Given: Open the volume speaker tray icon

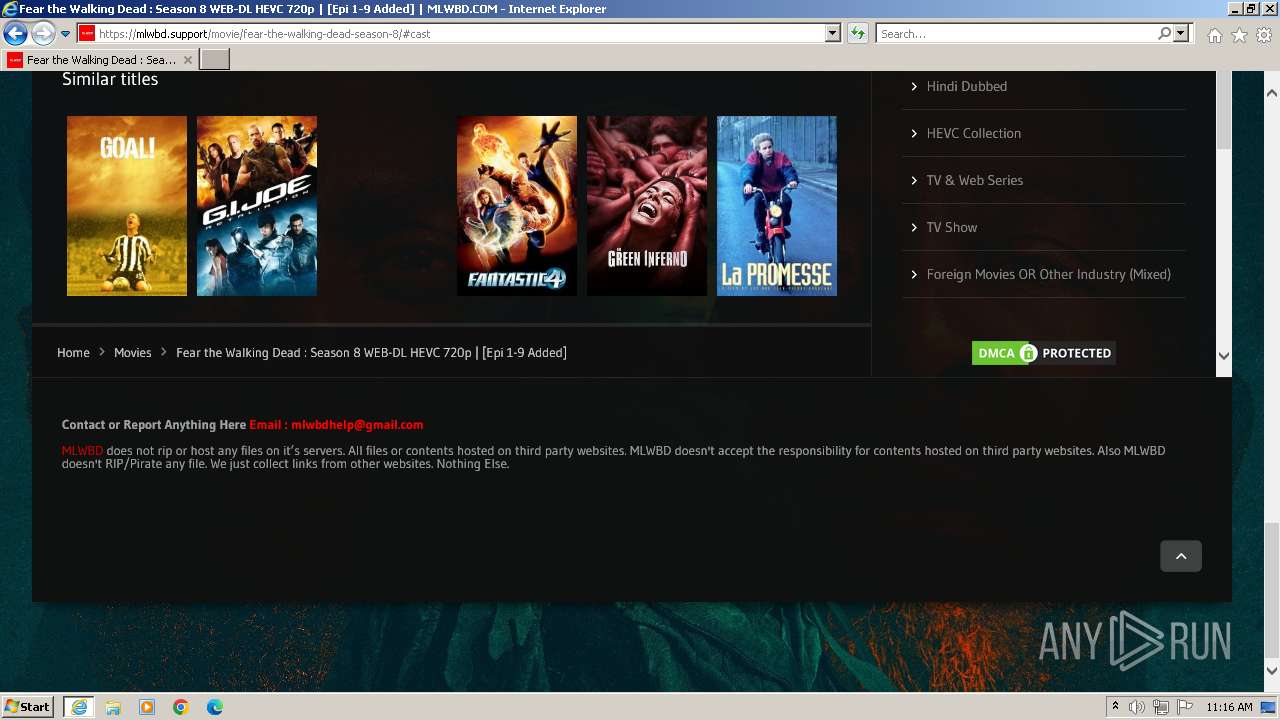Looking at the screenshot, I should [1137, 707].
